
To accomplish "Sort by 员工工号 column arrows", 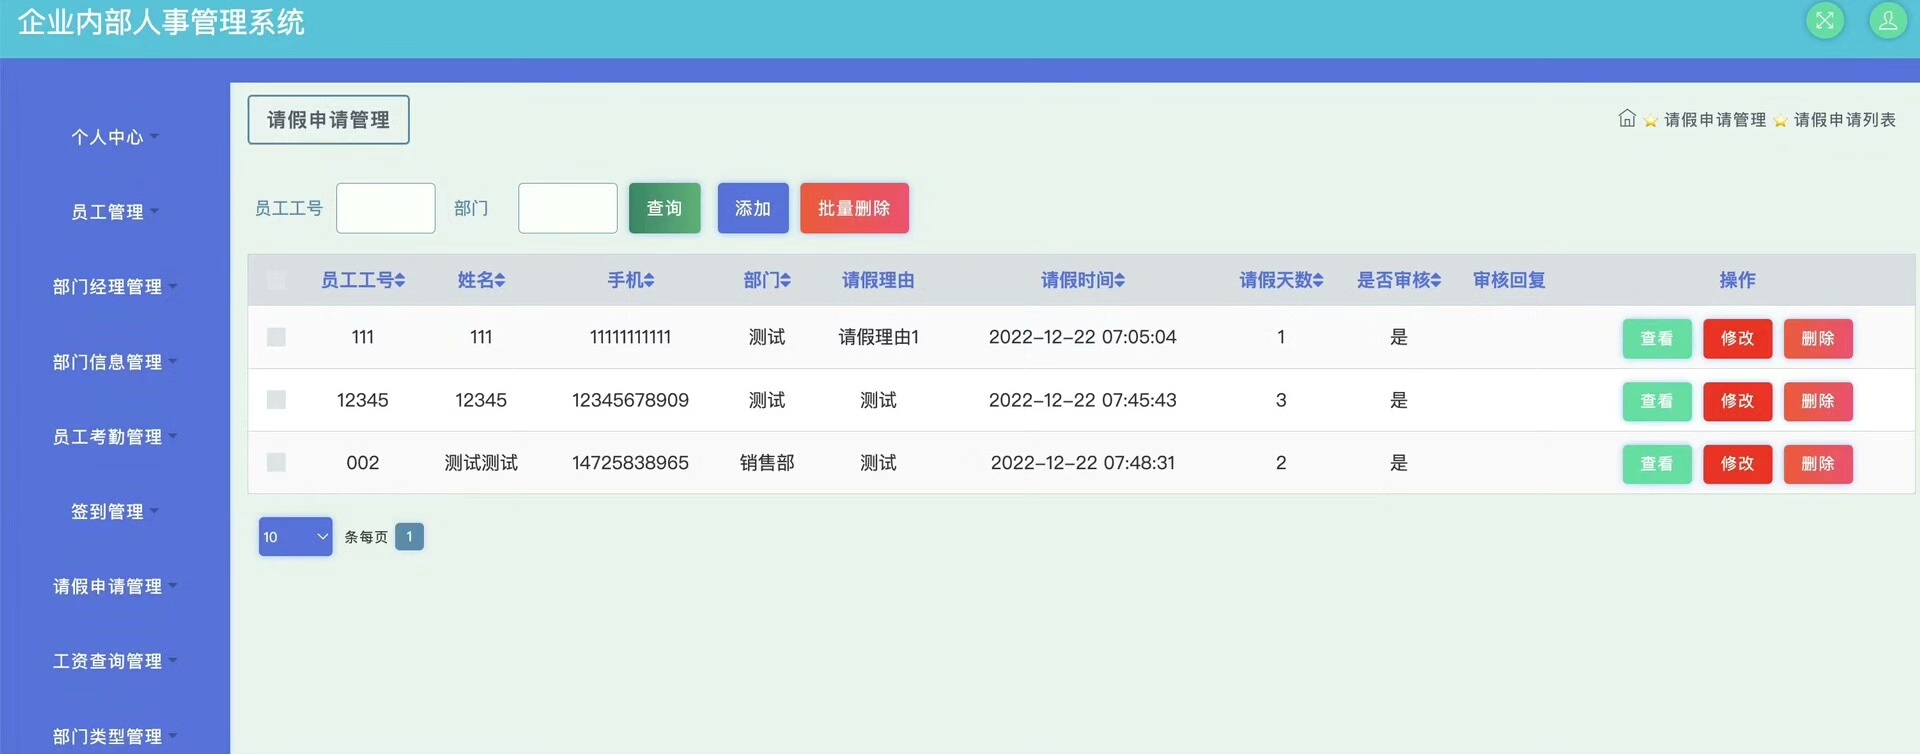I will (400, 281).
